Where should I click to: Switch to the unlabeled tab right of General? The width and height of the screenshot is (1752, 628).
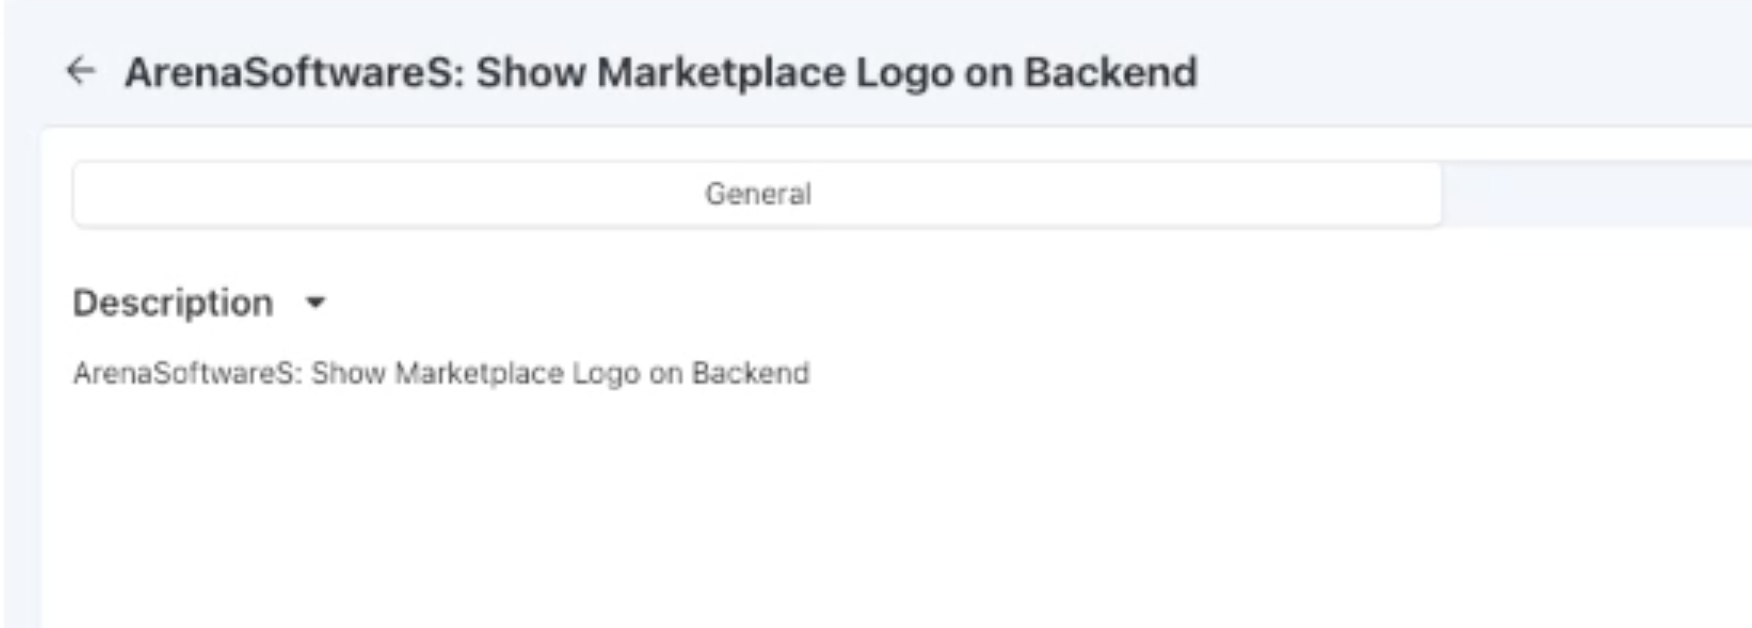coord(1597,194)
